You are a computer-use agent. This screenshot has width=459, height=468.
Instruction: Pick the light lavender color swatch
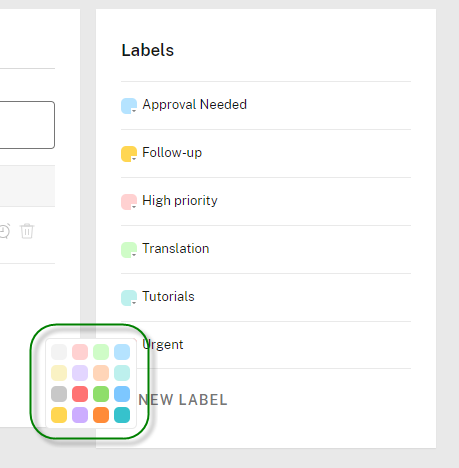[x=80, y=373]
